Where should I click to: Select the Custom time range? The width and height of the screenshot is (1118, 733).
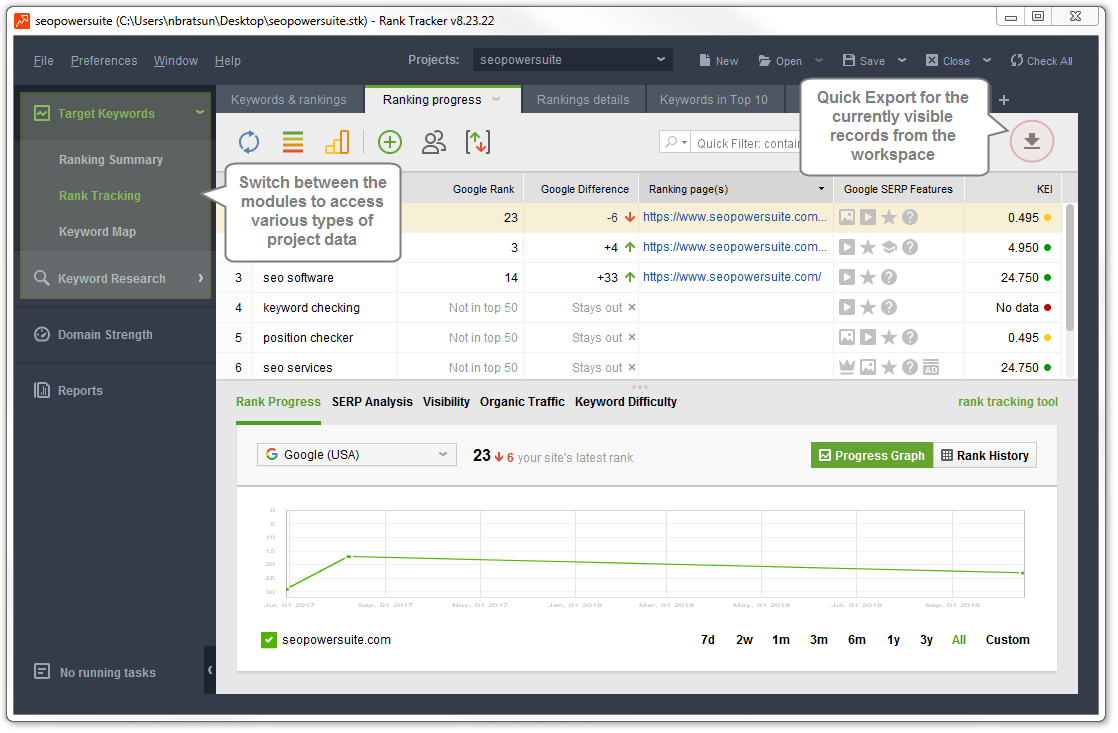[x=1007, y=640]
